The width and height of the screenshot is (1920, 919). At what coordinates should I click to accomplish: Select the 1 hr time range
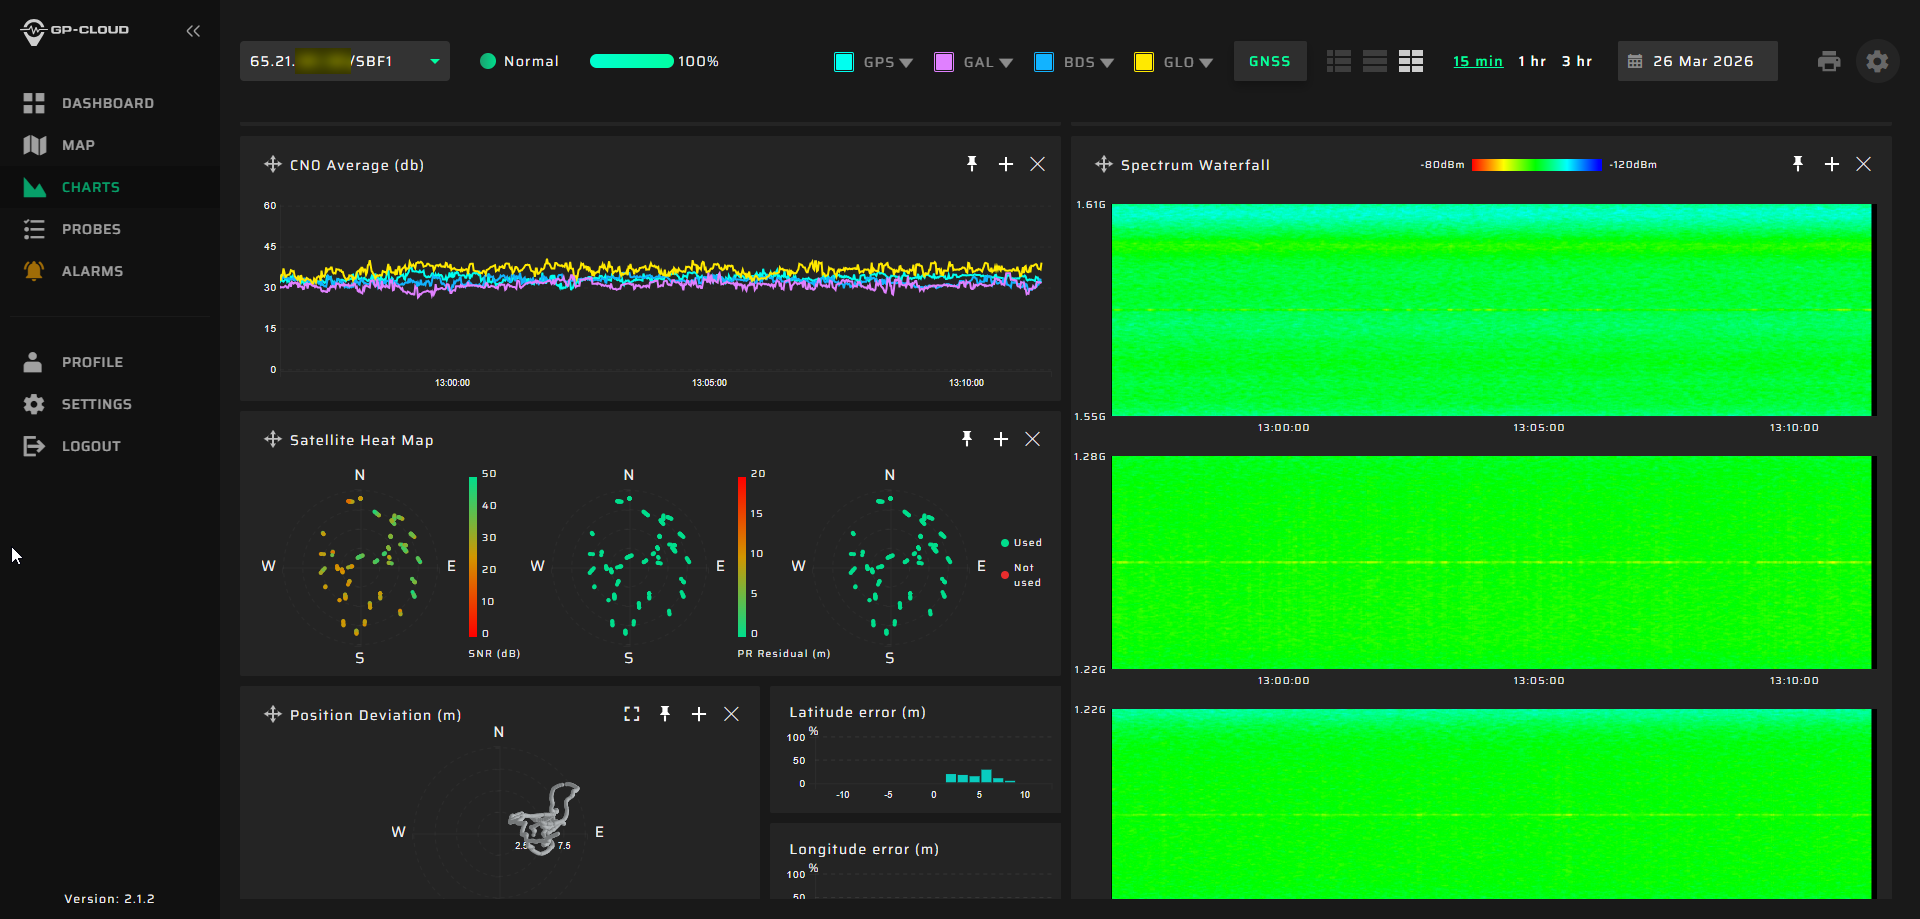point(1531,61)
